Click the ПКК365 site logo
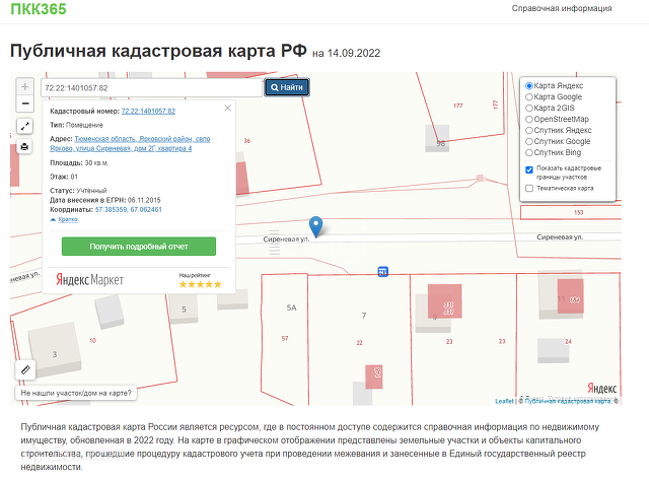The height and width of the screenshot is (480, 649). (x=38, y=9)
